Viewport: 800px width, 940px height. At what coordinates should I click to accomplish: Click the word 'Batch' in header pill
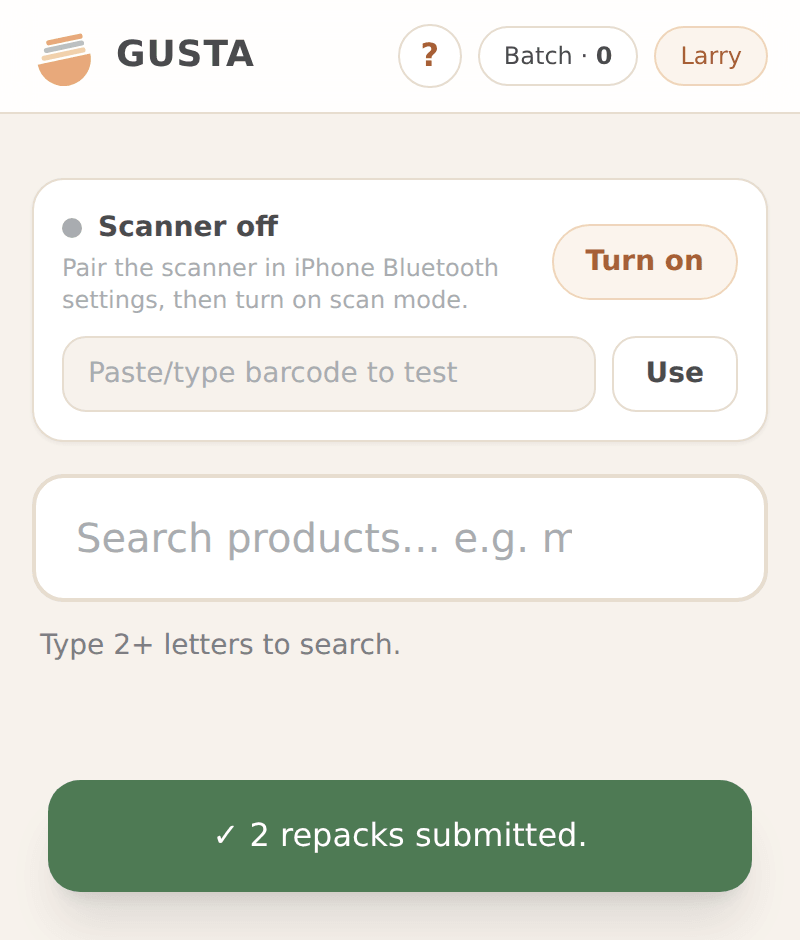[538, 56]
